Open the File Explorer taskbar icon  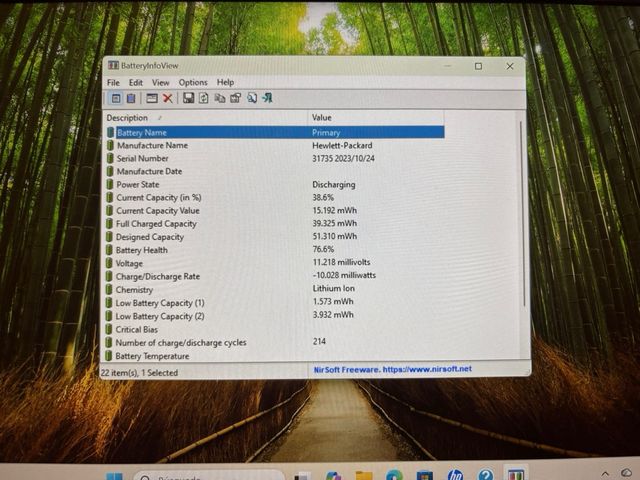pos(364,476)
